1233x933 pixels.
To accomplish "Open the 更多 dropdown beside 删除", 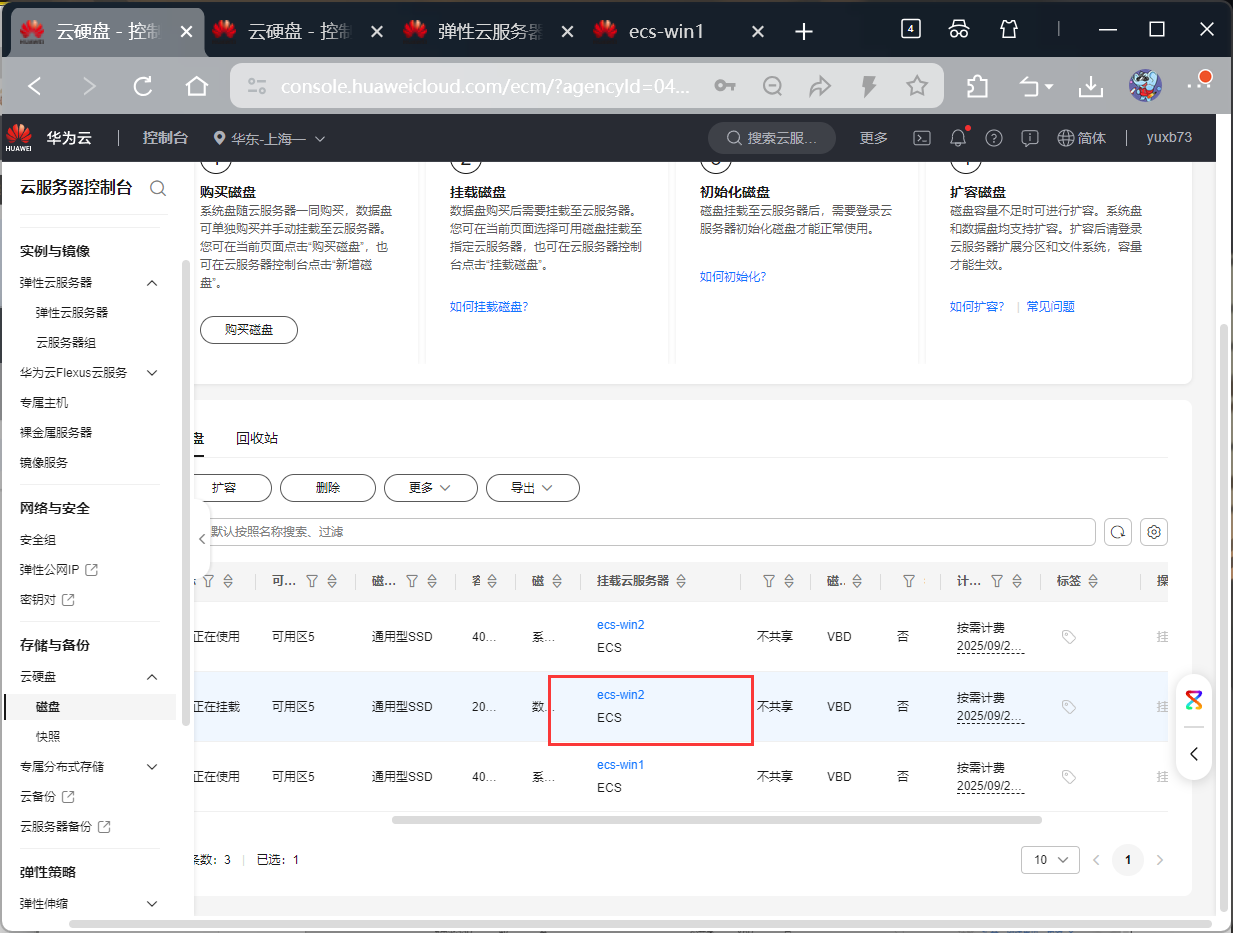I will point(430,488).
